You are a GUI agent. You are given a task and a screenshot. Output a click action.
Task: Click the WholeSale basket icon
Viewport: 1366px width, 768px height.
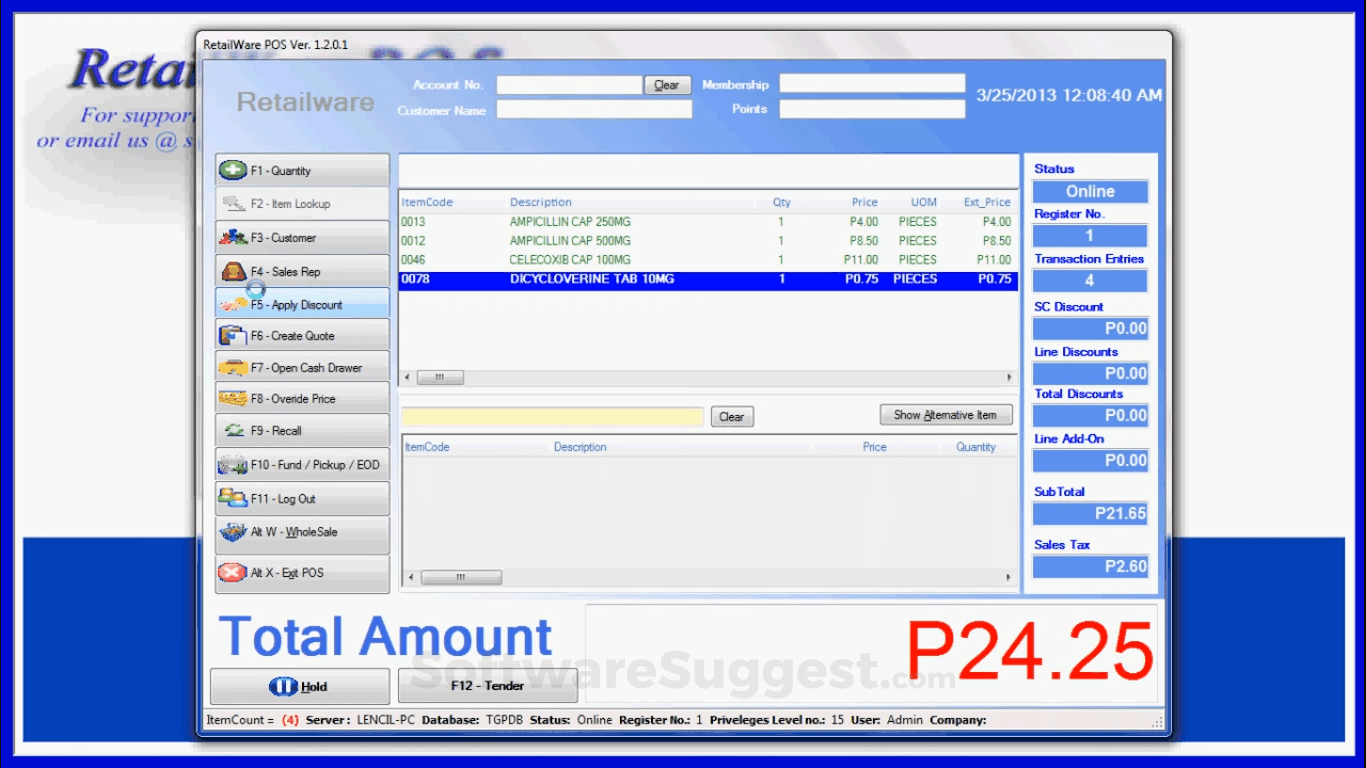pos(233,532)
